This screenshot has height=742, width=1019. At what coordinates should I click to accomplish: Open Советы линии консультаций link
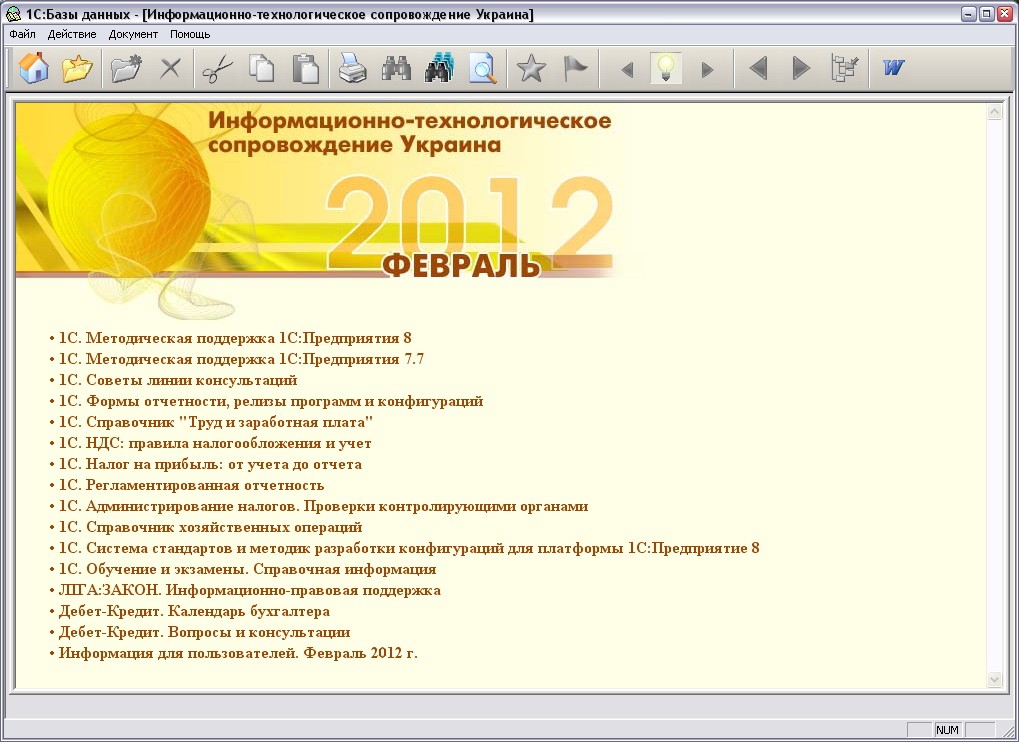click(x=178, y=380)
